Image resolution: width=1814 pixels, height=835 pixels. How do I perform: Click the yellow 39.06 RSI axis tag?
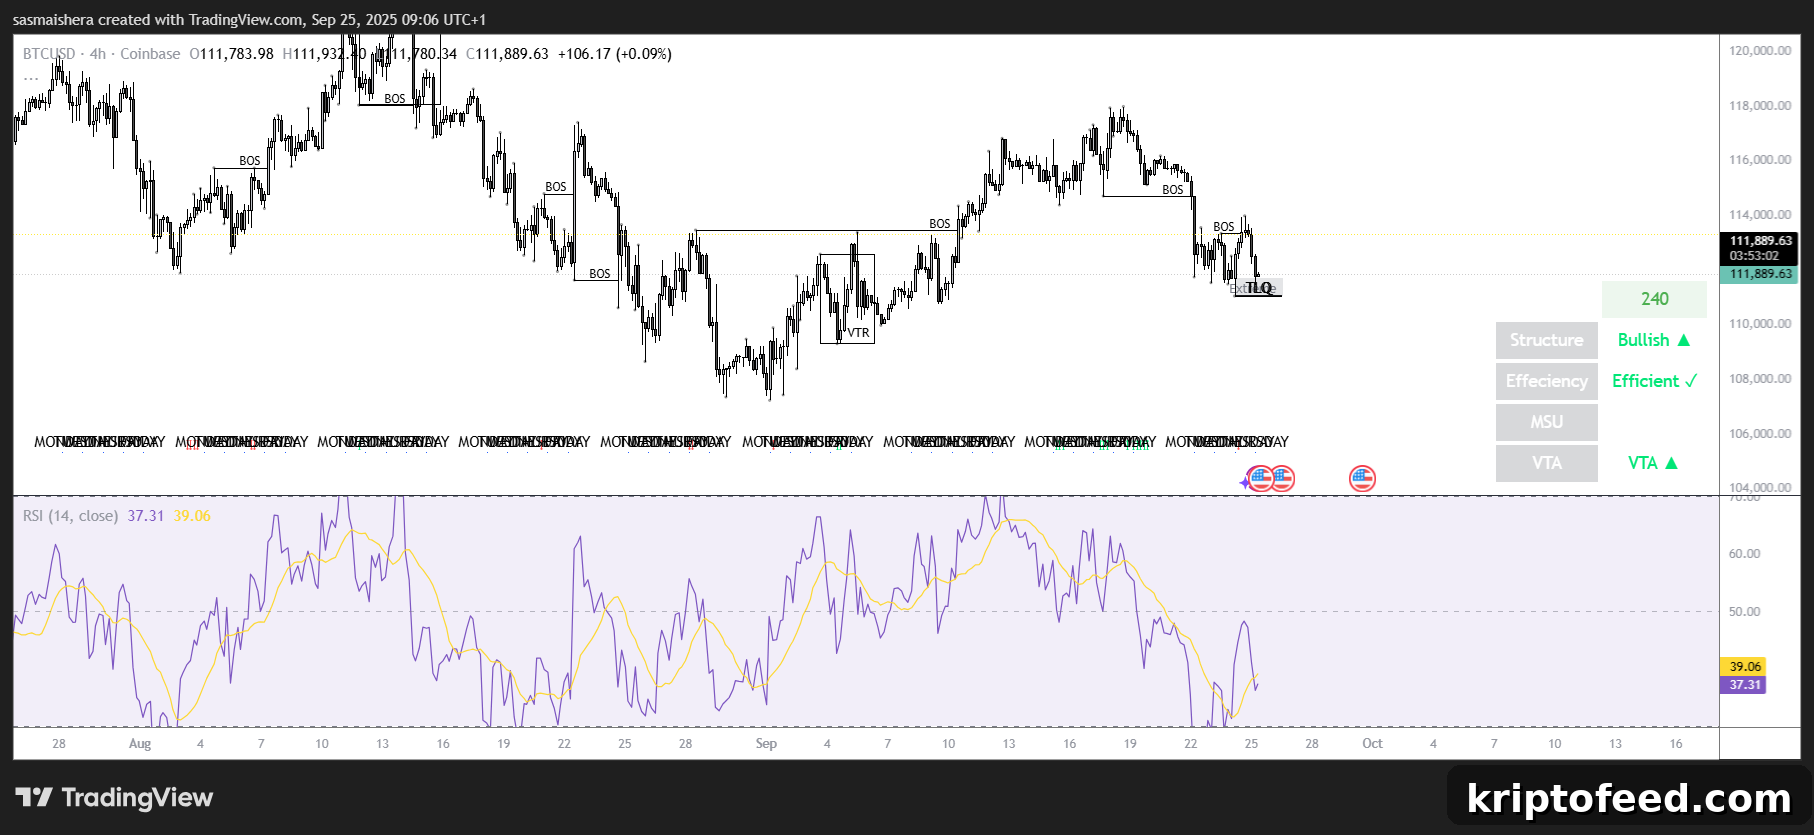tap(1744, 667)
